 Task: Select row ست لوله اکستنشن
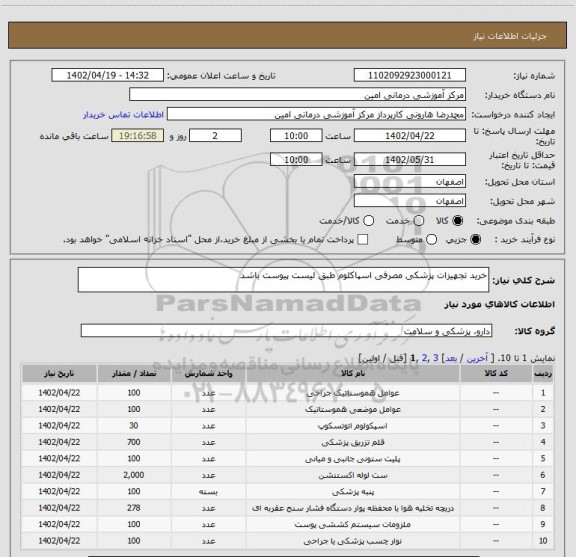(287, 475)
